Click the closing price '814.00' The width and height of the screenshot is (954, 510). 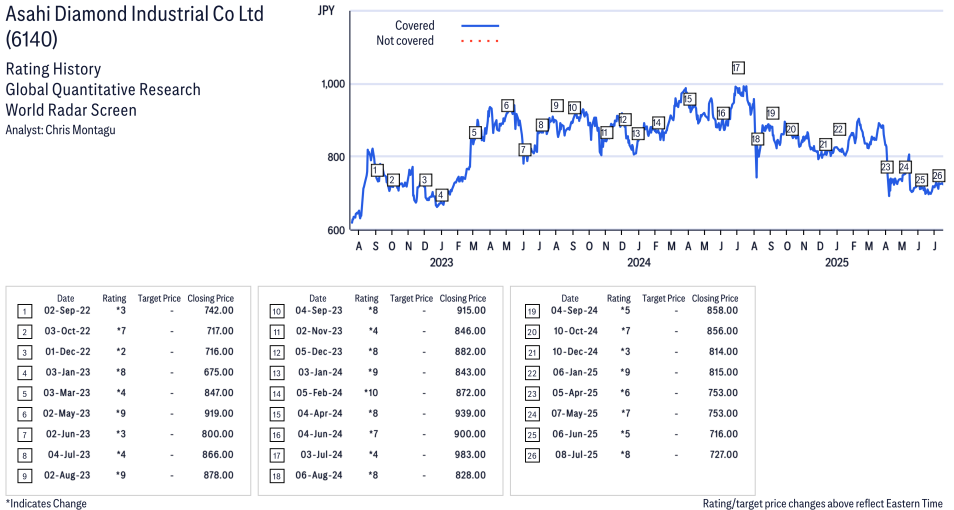click(723, 352)
